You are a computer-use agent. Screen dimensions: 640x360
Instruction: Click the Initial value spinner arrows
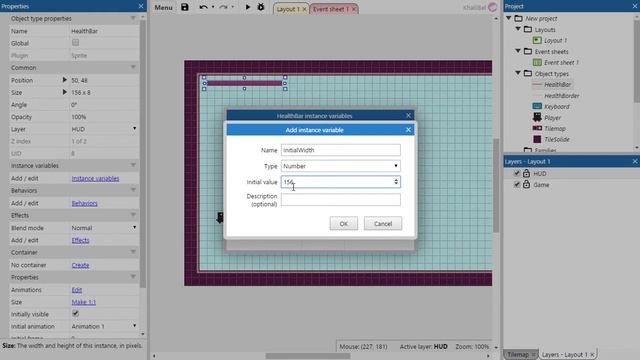pyautogui.click(x=396, y=182)
